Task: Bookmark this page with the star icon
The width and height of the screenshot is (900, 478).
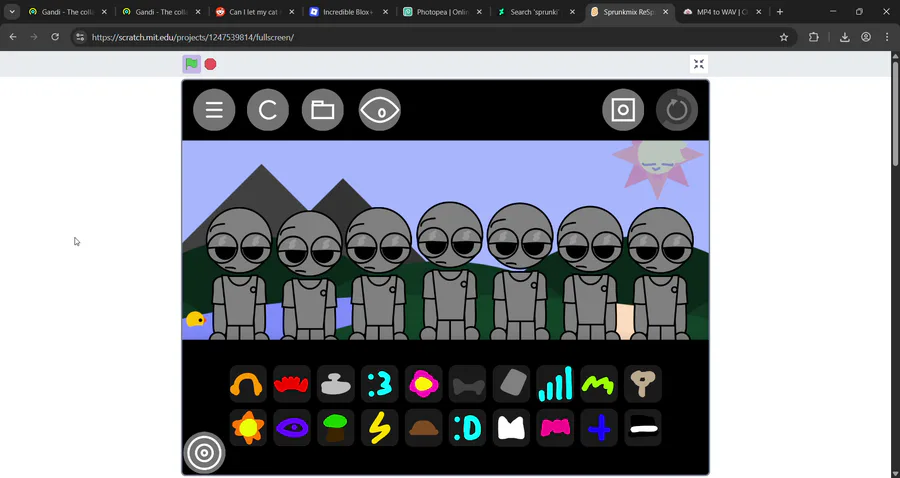Action: click(783, 37)
